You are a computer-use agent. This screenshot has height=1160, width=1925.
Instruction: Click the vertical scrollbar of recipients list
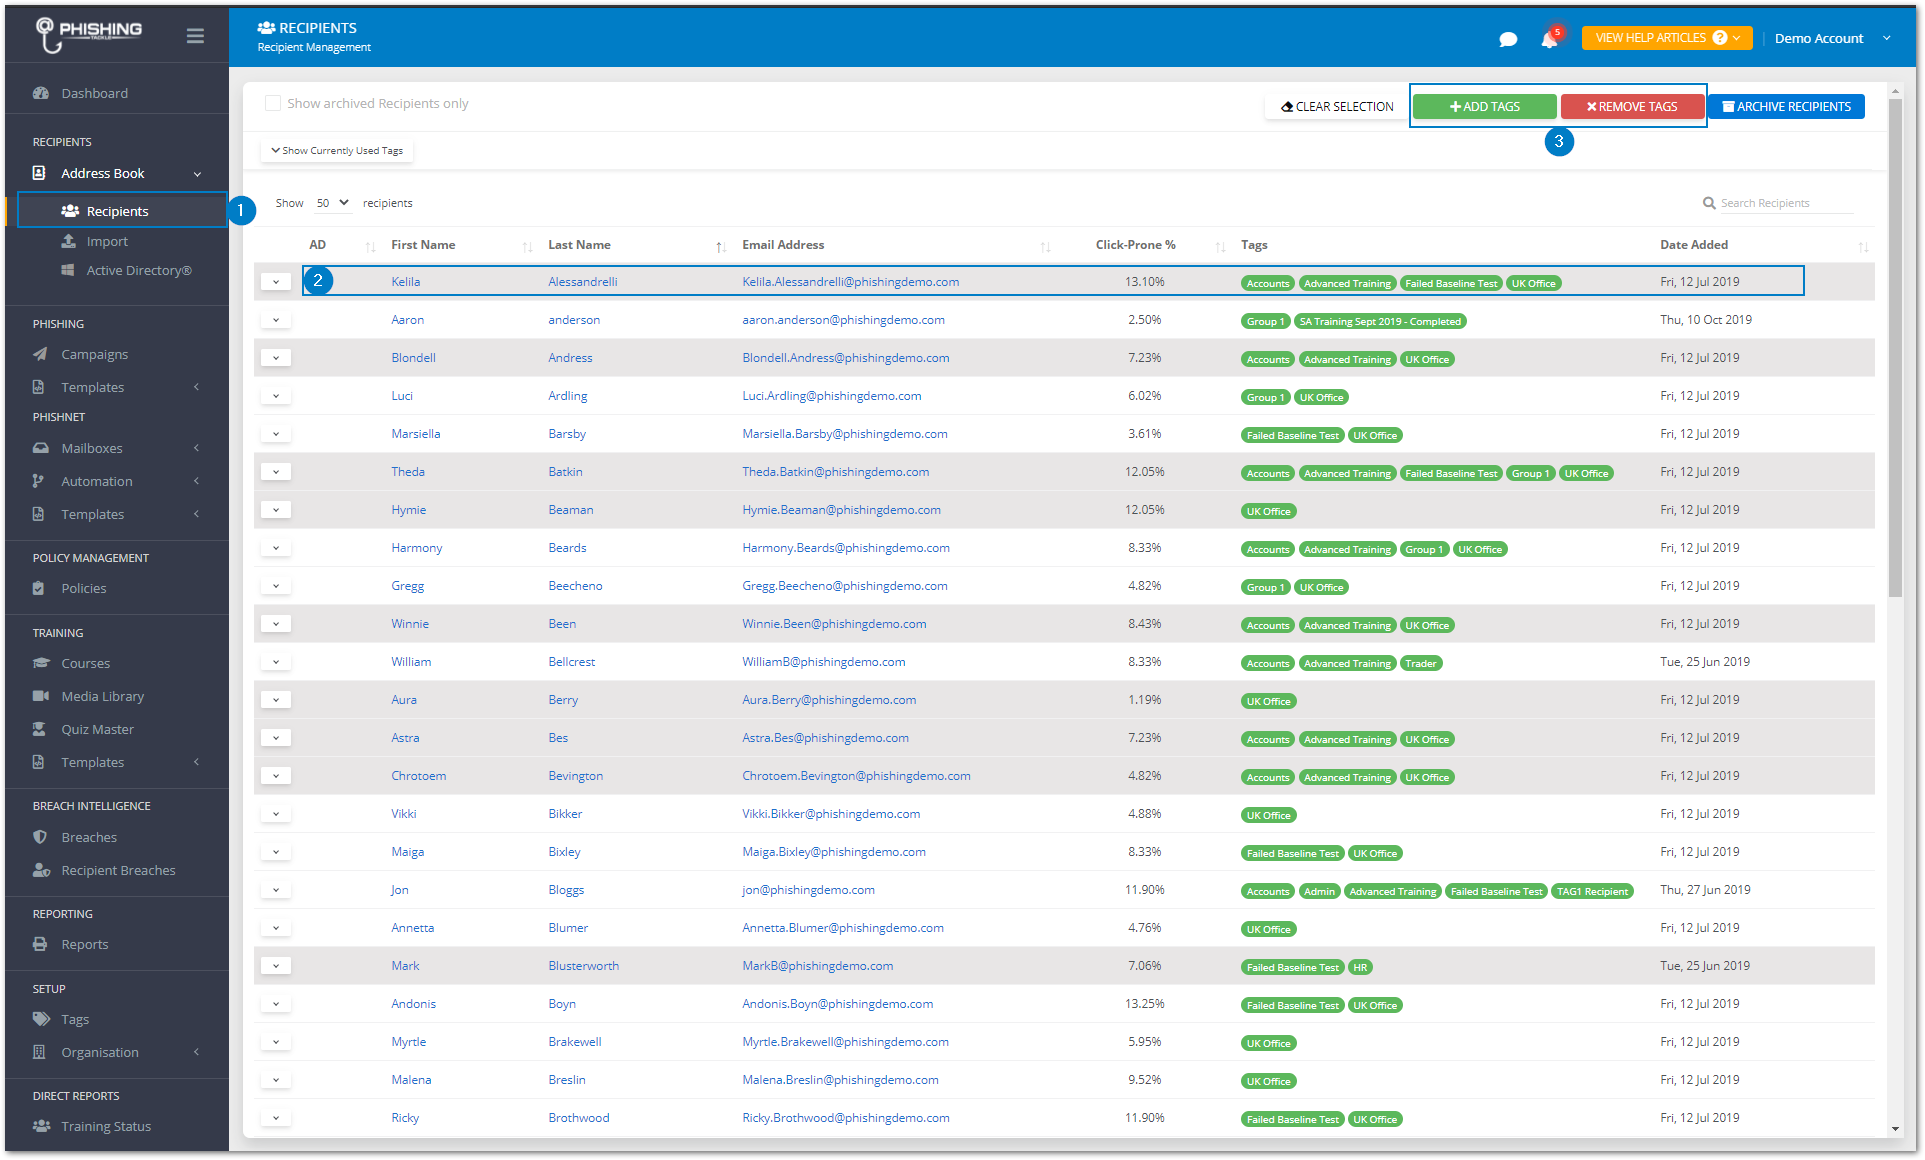pyautogui.click(x=1895, y=350)
